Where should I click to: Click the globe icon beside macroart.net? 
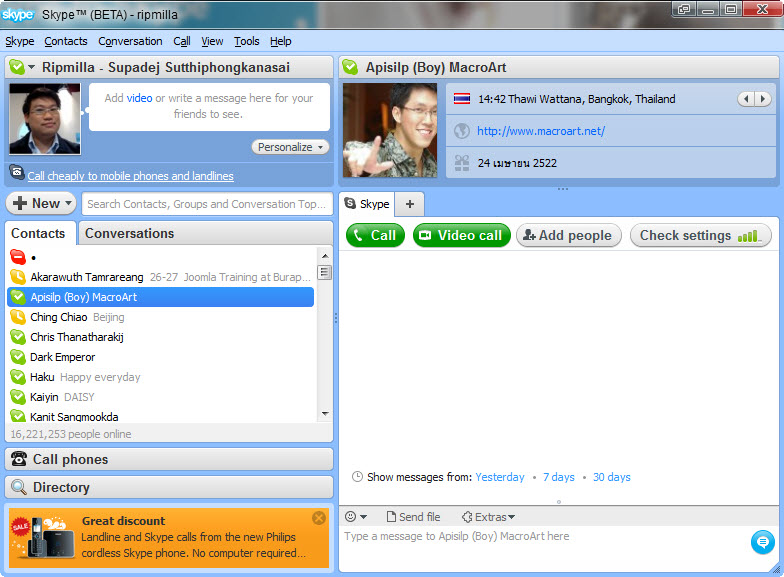(x=461, y=131)
